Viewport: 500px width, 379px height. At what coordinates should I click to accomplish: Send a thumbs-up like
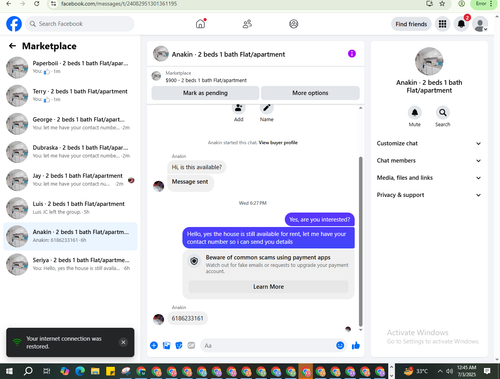356,345
